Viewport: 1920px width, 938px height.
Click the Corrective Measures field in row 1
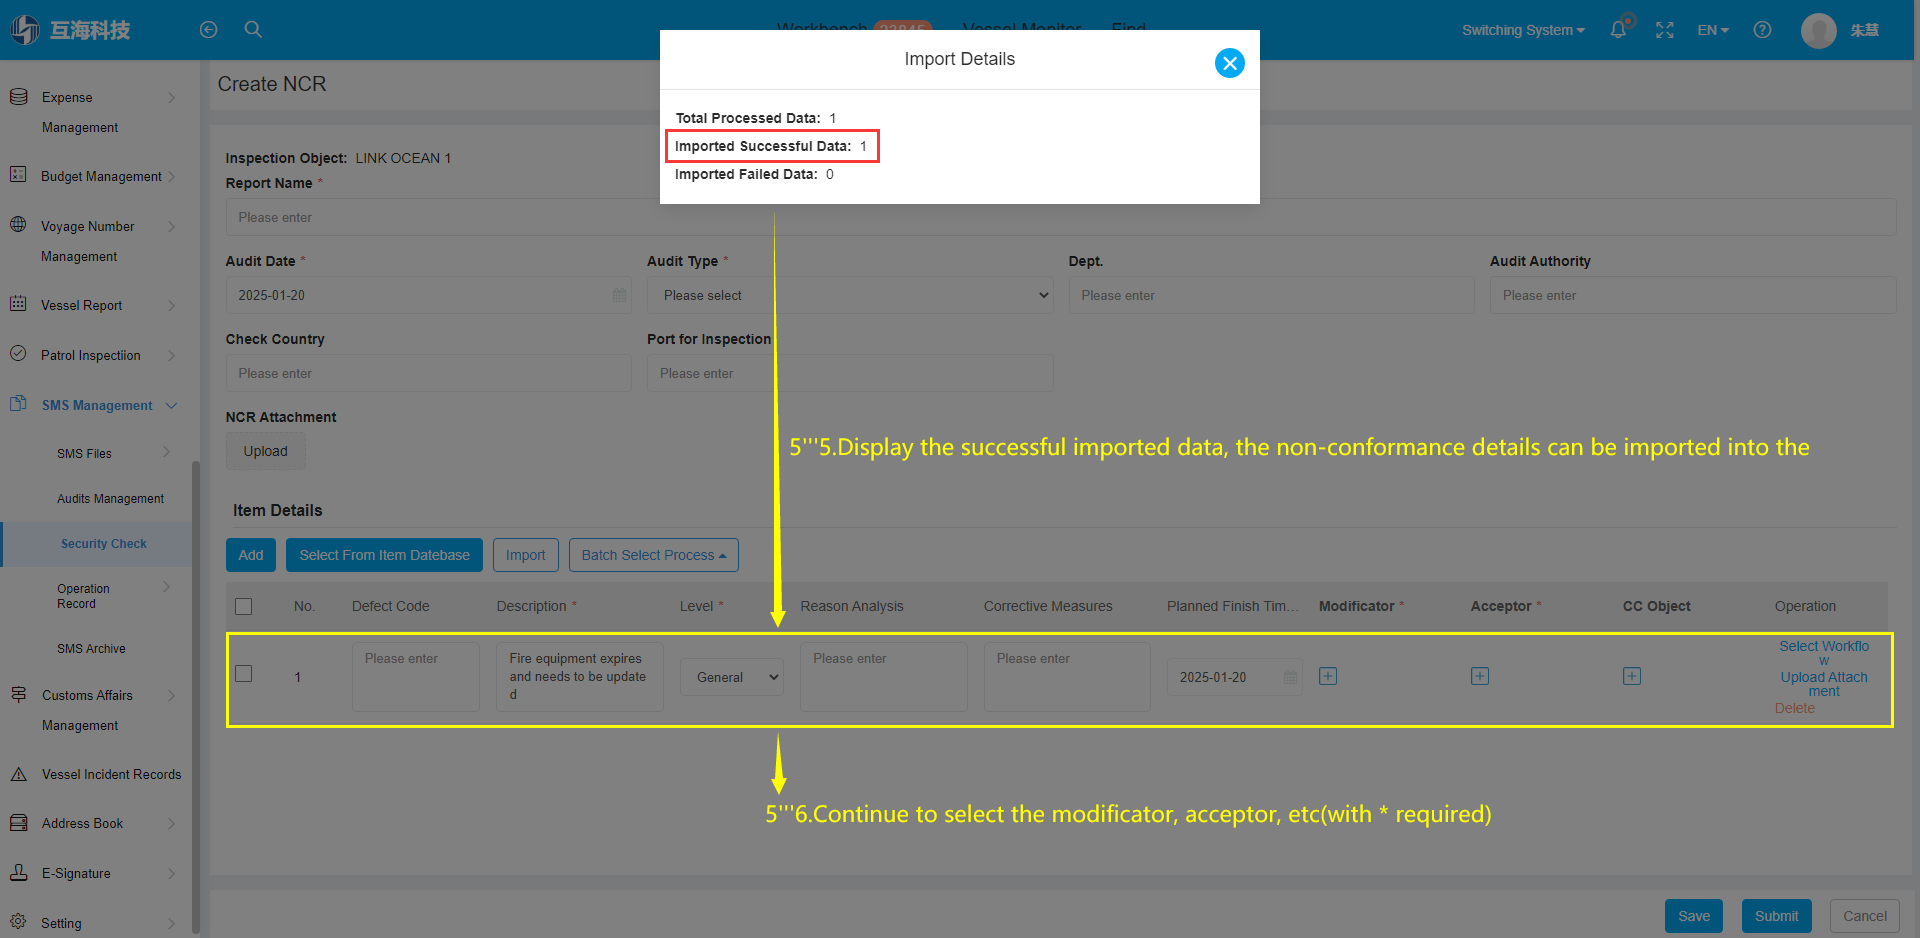1067,677
